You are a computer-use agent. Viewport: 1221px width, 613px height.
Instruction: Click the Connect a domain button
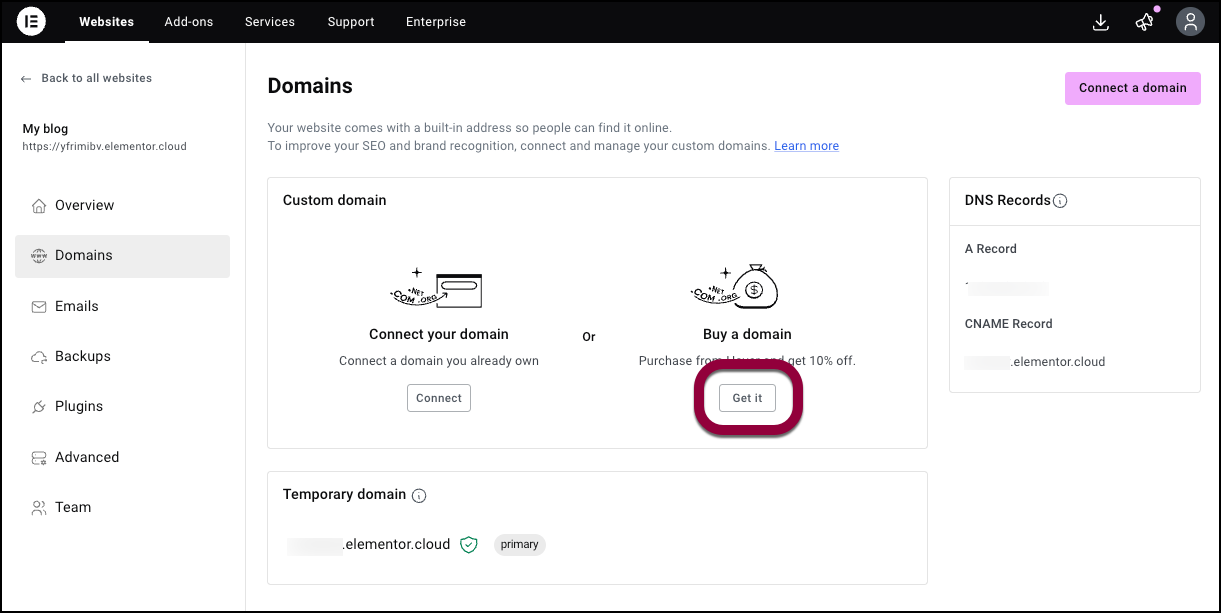pos(1133,88)
